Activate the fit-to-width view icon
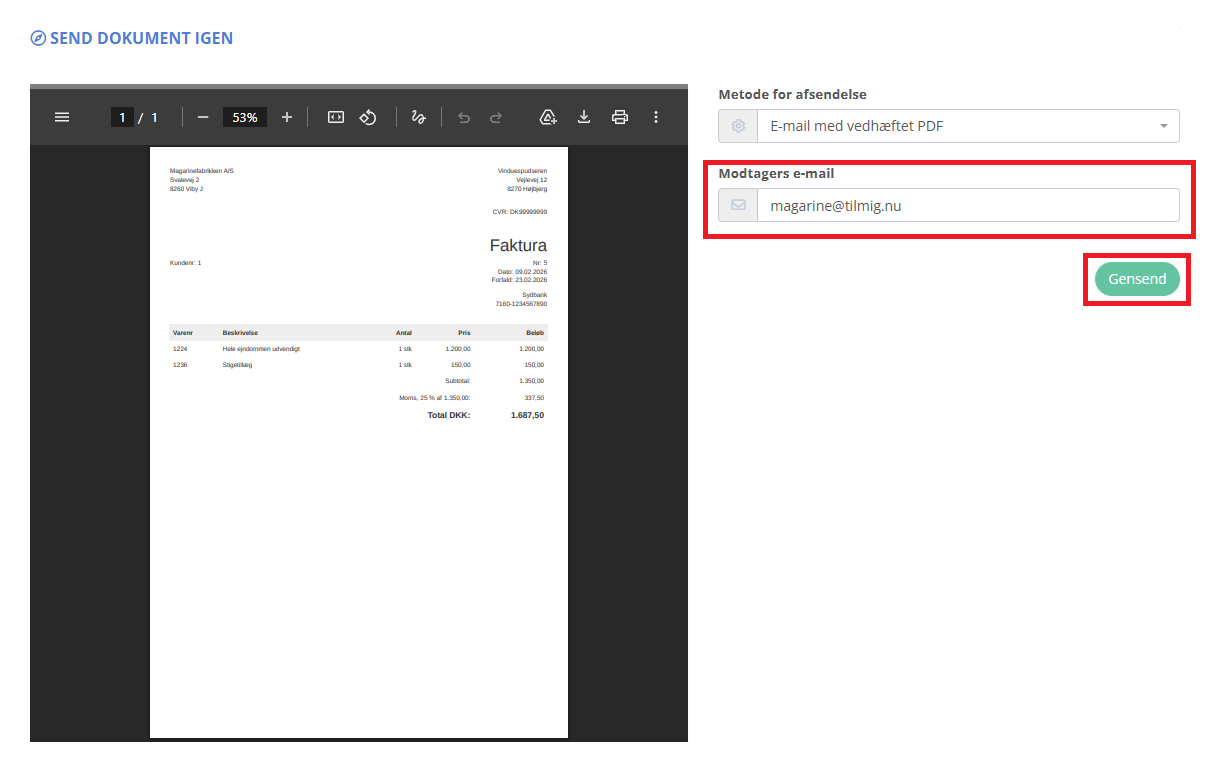The image size is (1209, 761). tap(335, 117)
